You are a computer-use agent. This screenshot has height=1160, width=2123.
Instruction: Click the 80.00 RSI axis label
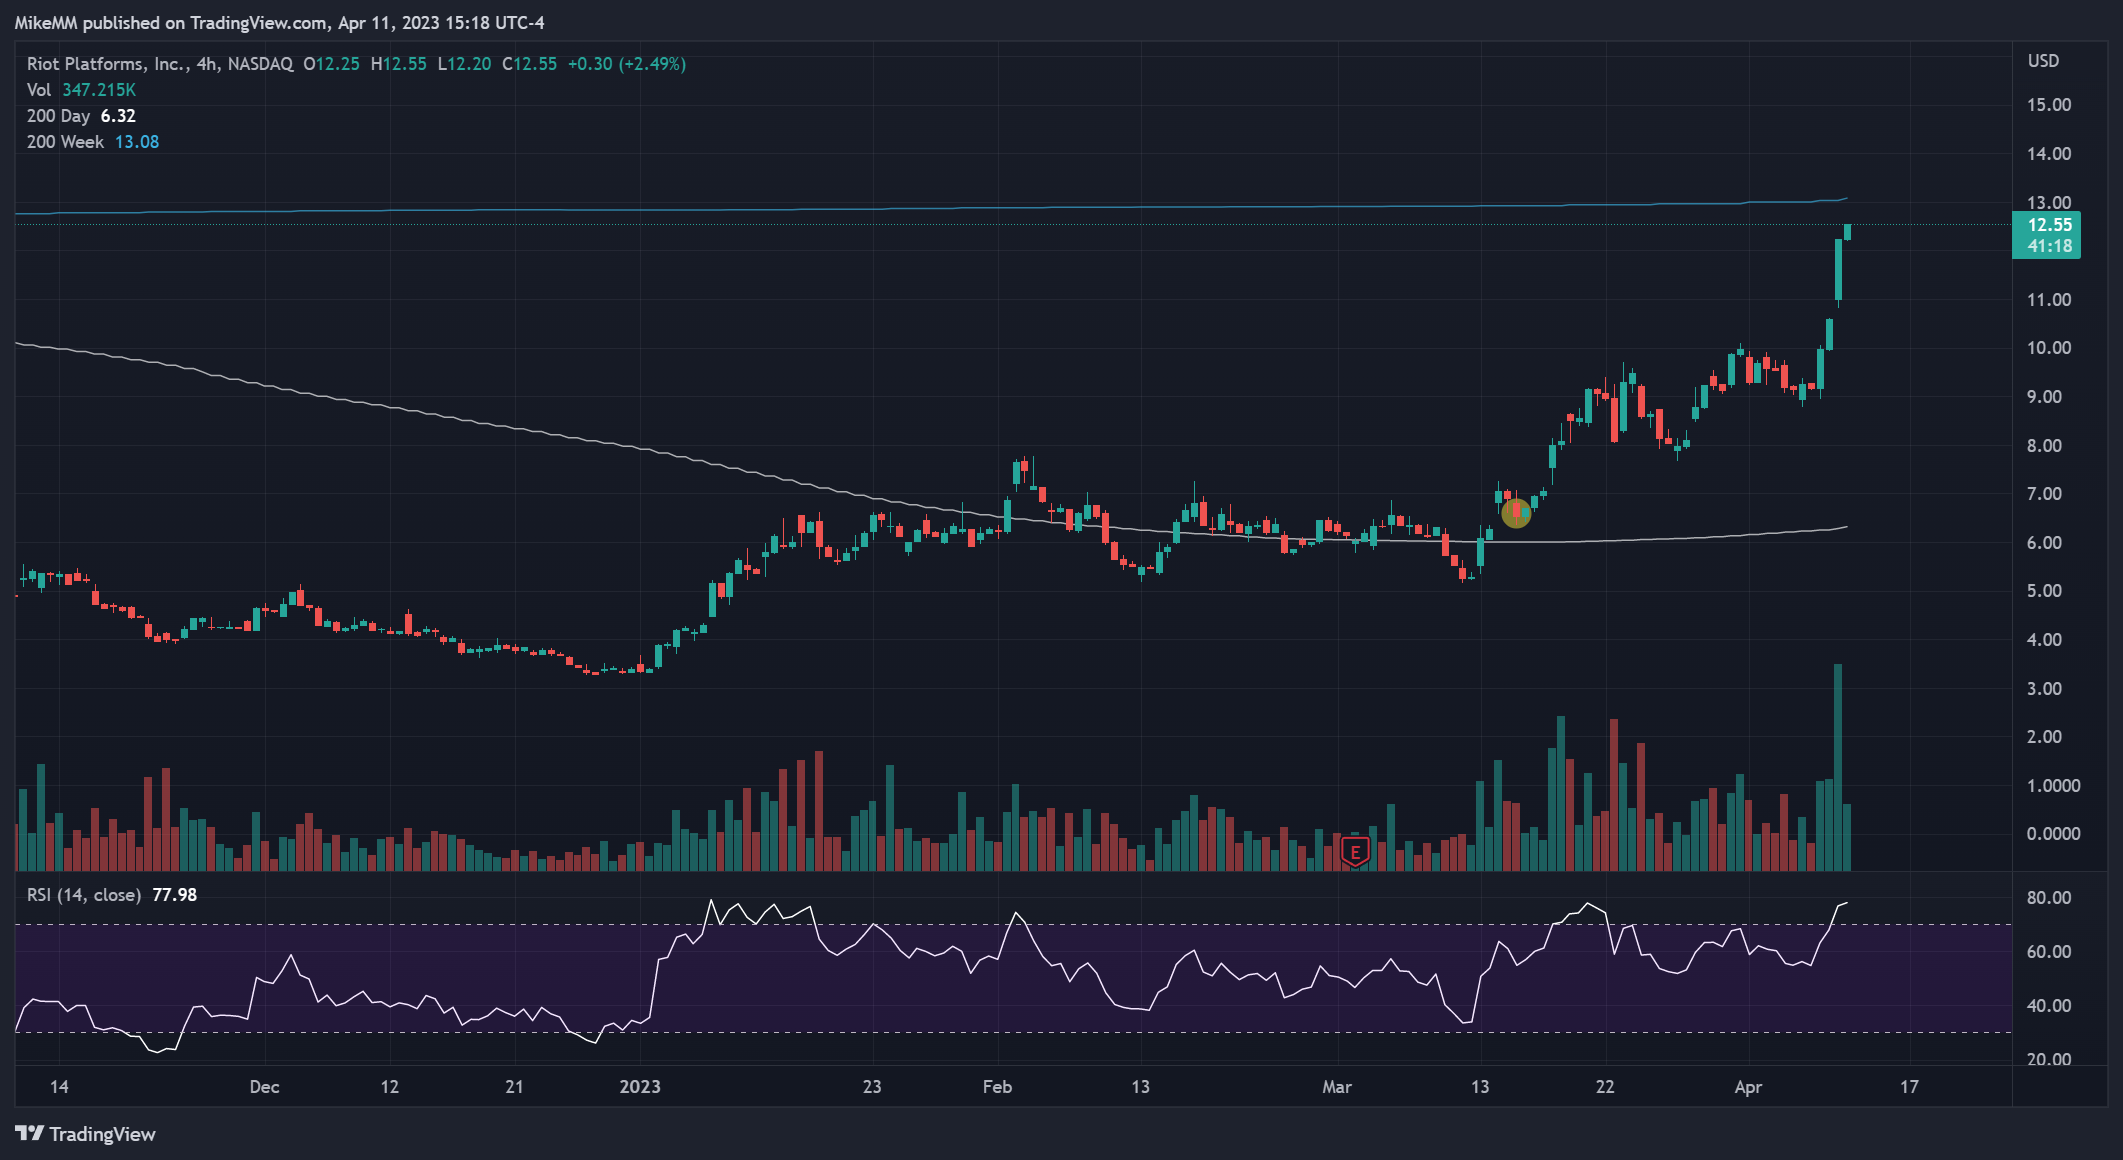[x=2048, y=898]
